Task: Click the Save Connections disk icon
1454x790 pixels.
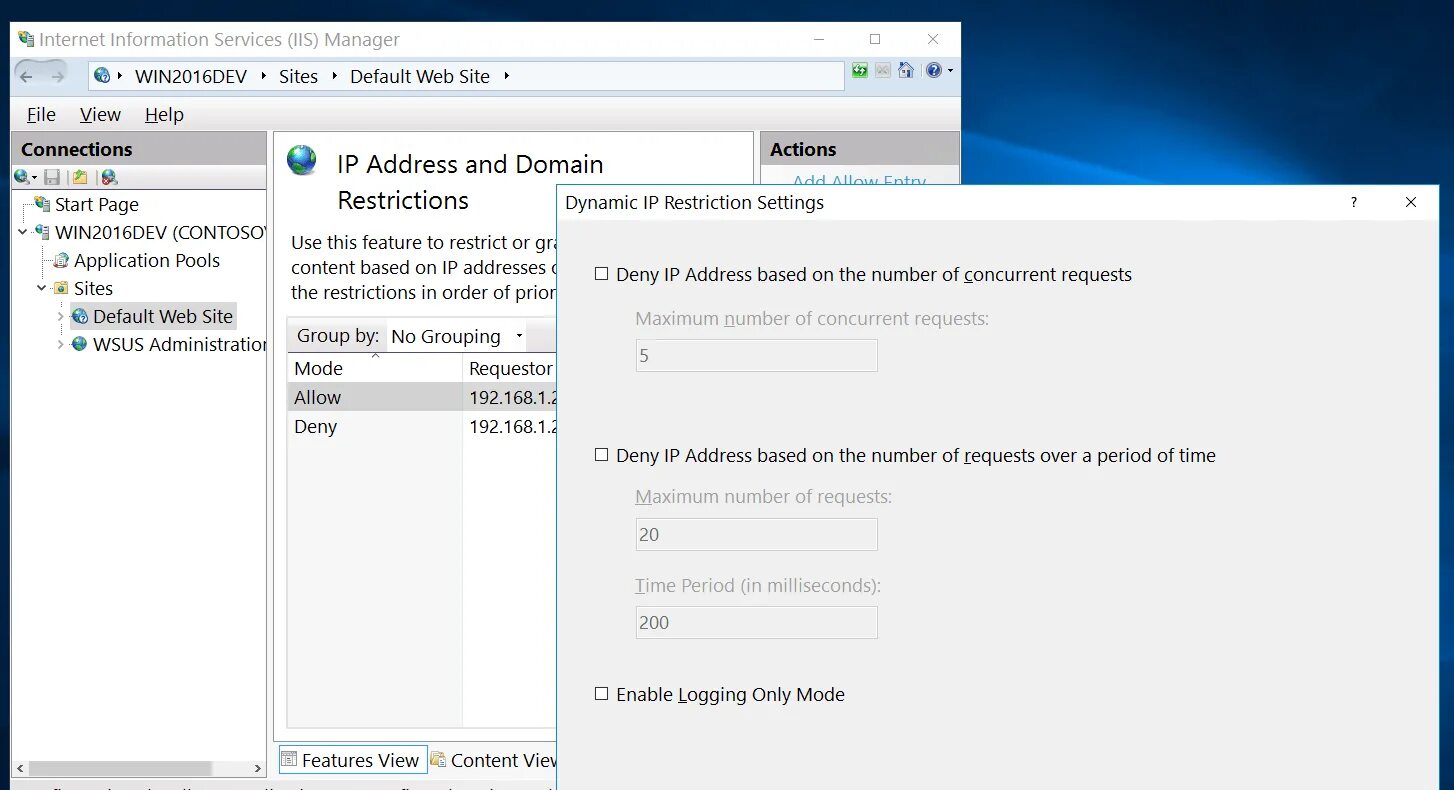Action: (52, 177)
